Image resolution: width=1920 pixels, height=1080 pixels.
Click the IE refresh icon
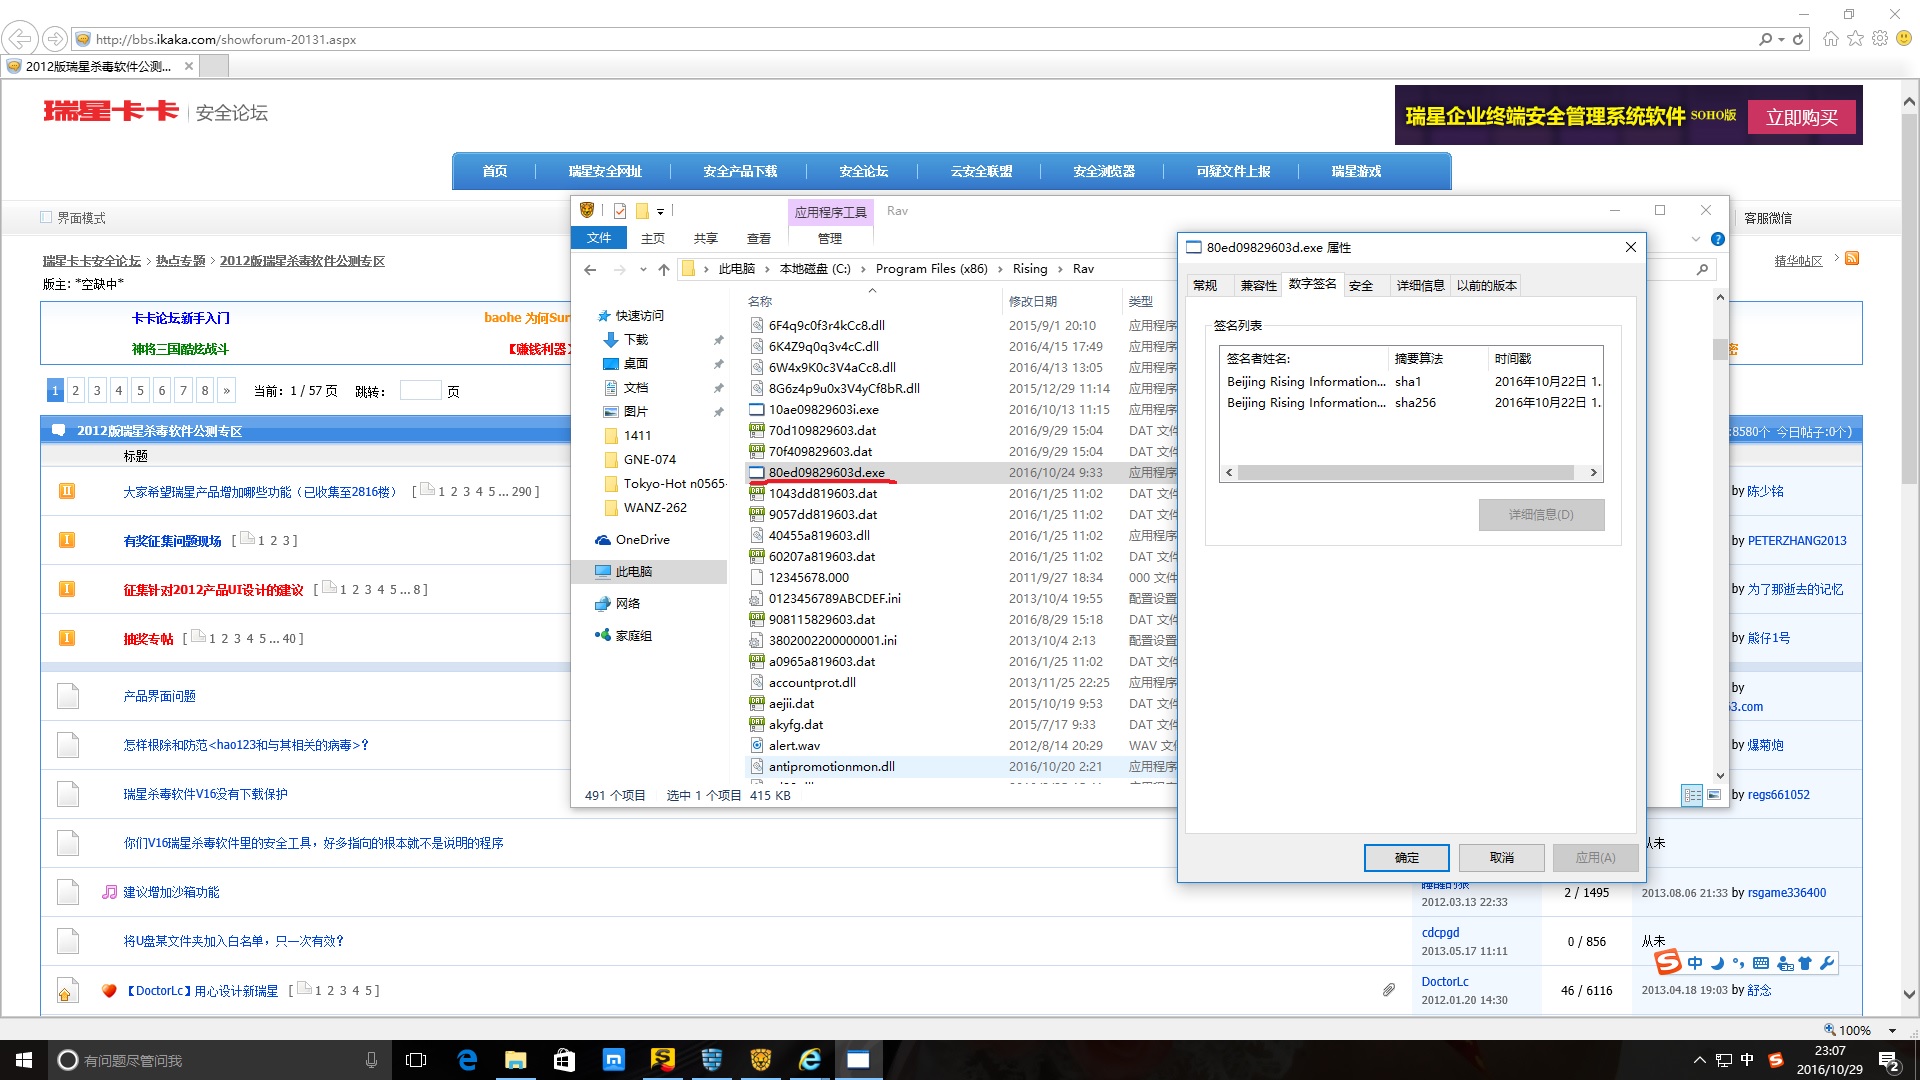pyautogui.click(x=1798, y=39)
